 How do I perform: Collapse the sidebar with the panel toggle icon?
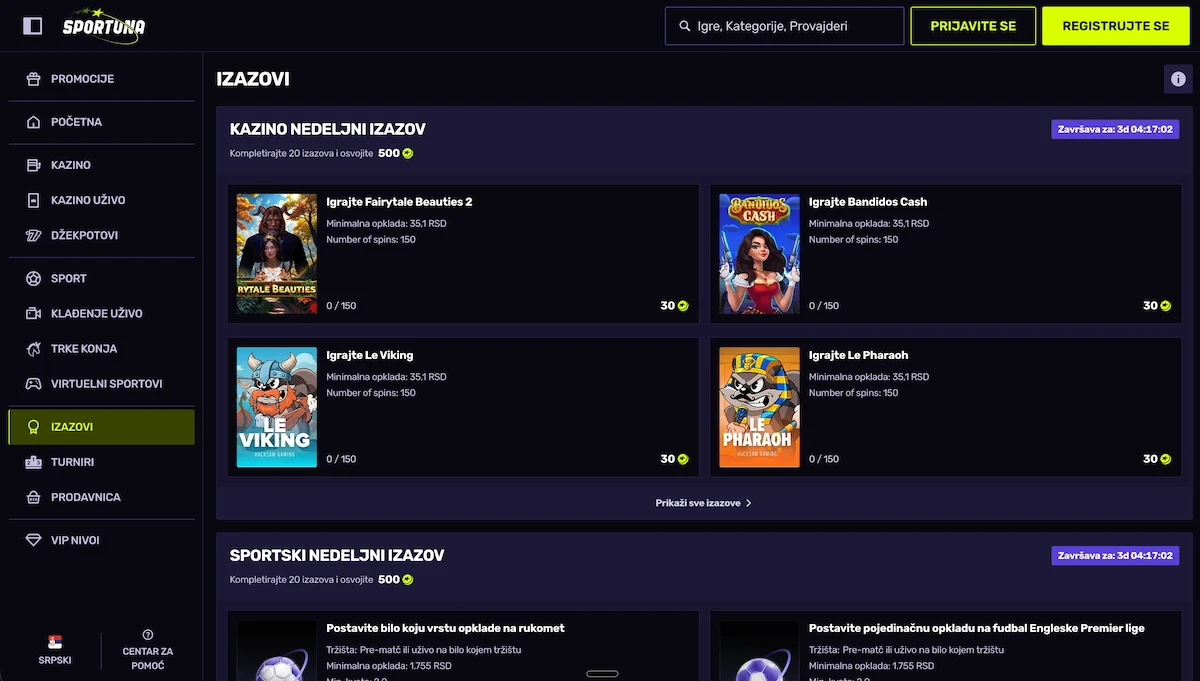click(x=32, y=26)
